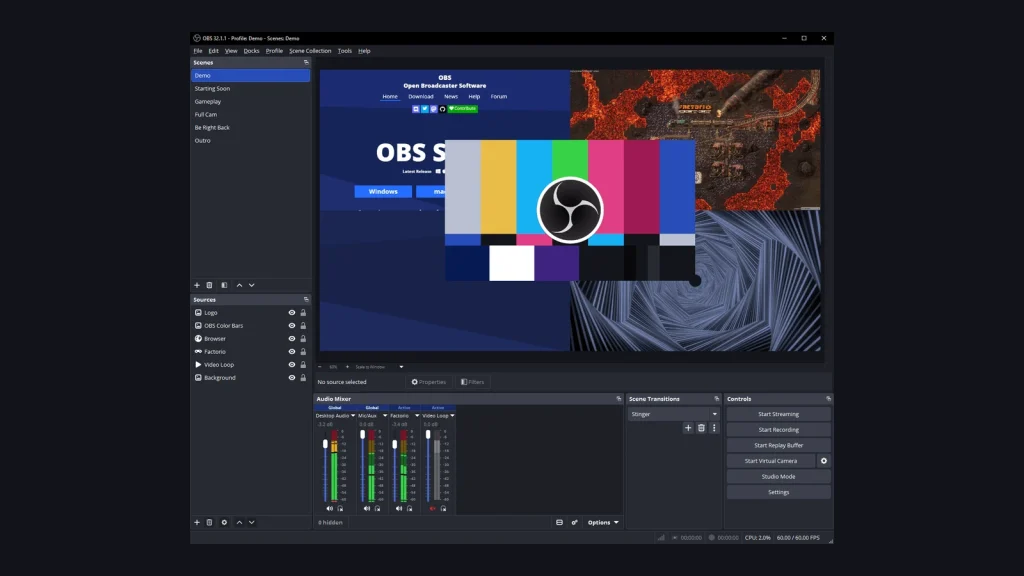The height and width of the screenshot is (576, 1024).
Task: Adjust the Desktop Audio volume slider
Action: (325, 444)
